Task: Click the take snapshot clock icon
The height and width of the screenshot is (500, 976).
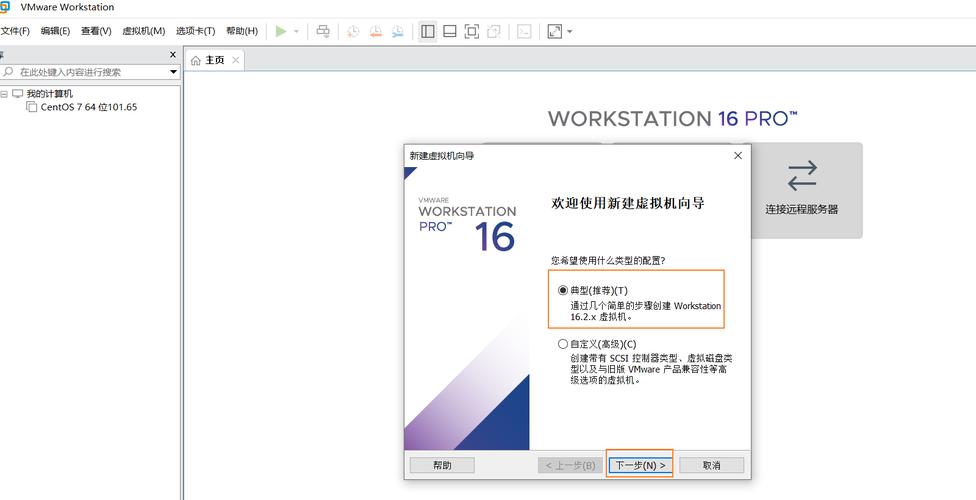Action: coord(353,31)
